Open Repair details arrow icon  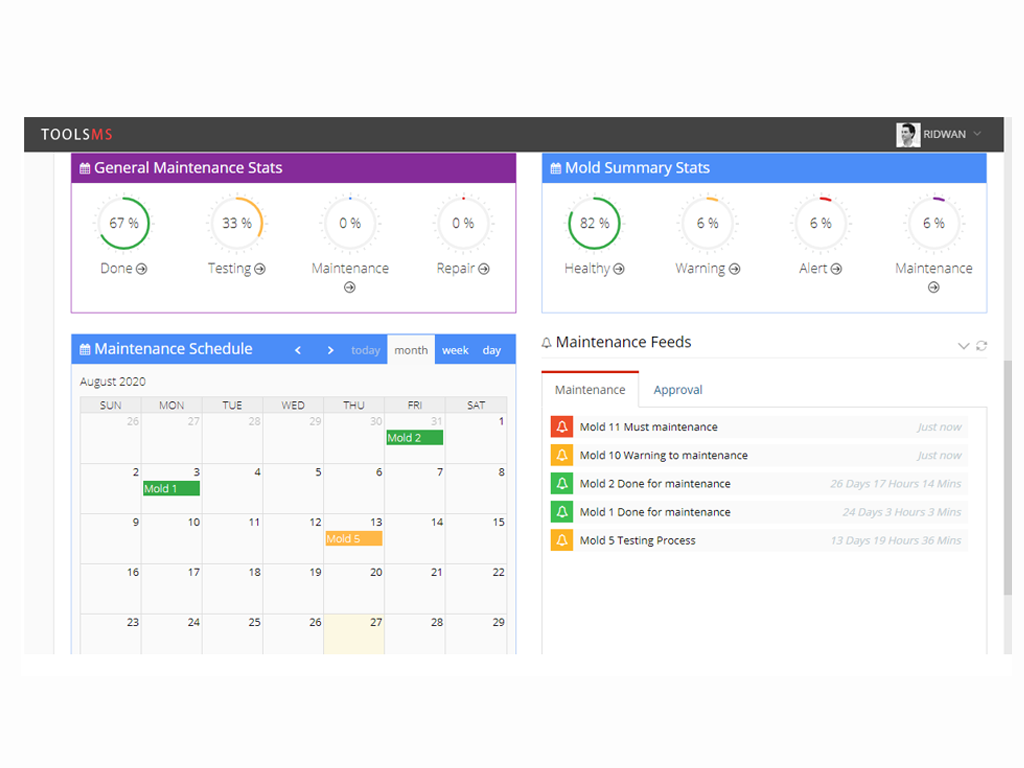click(484, 269)
